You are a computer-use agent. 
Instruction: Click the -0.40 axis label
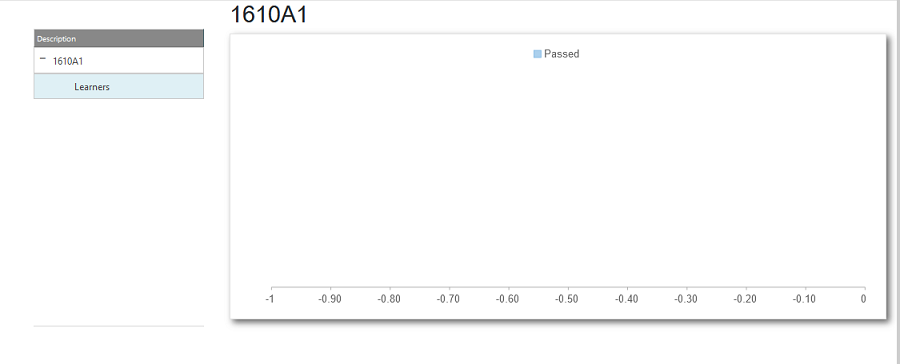[x=627, y=299]
